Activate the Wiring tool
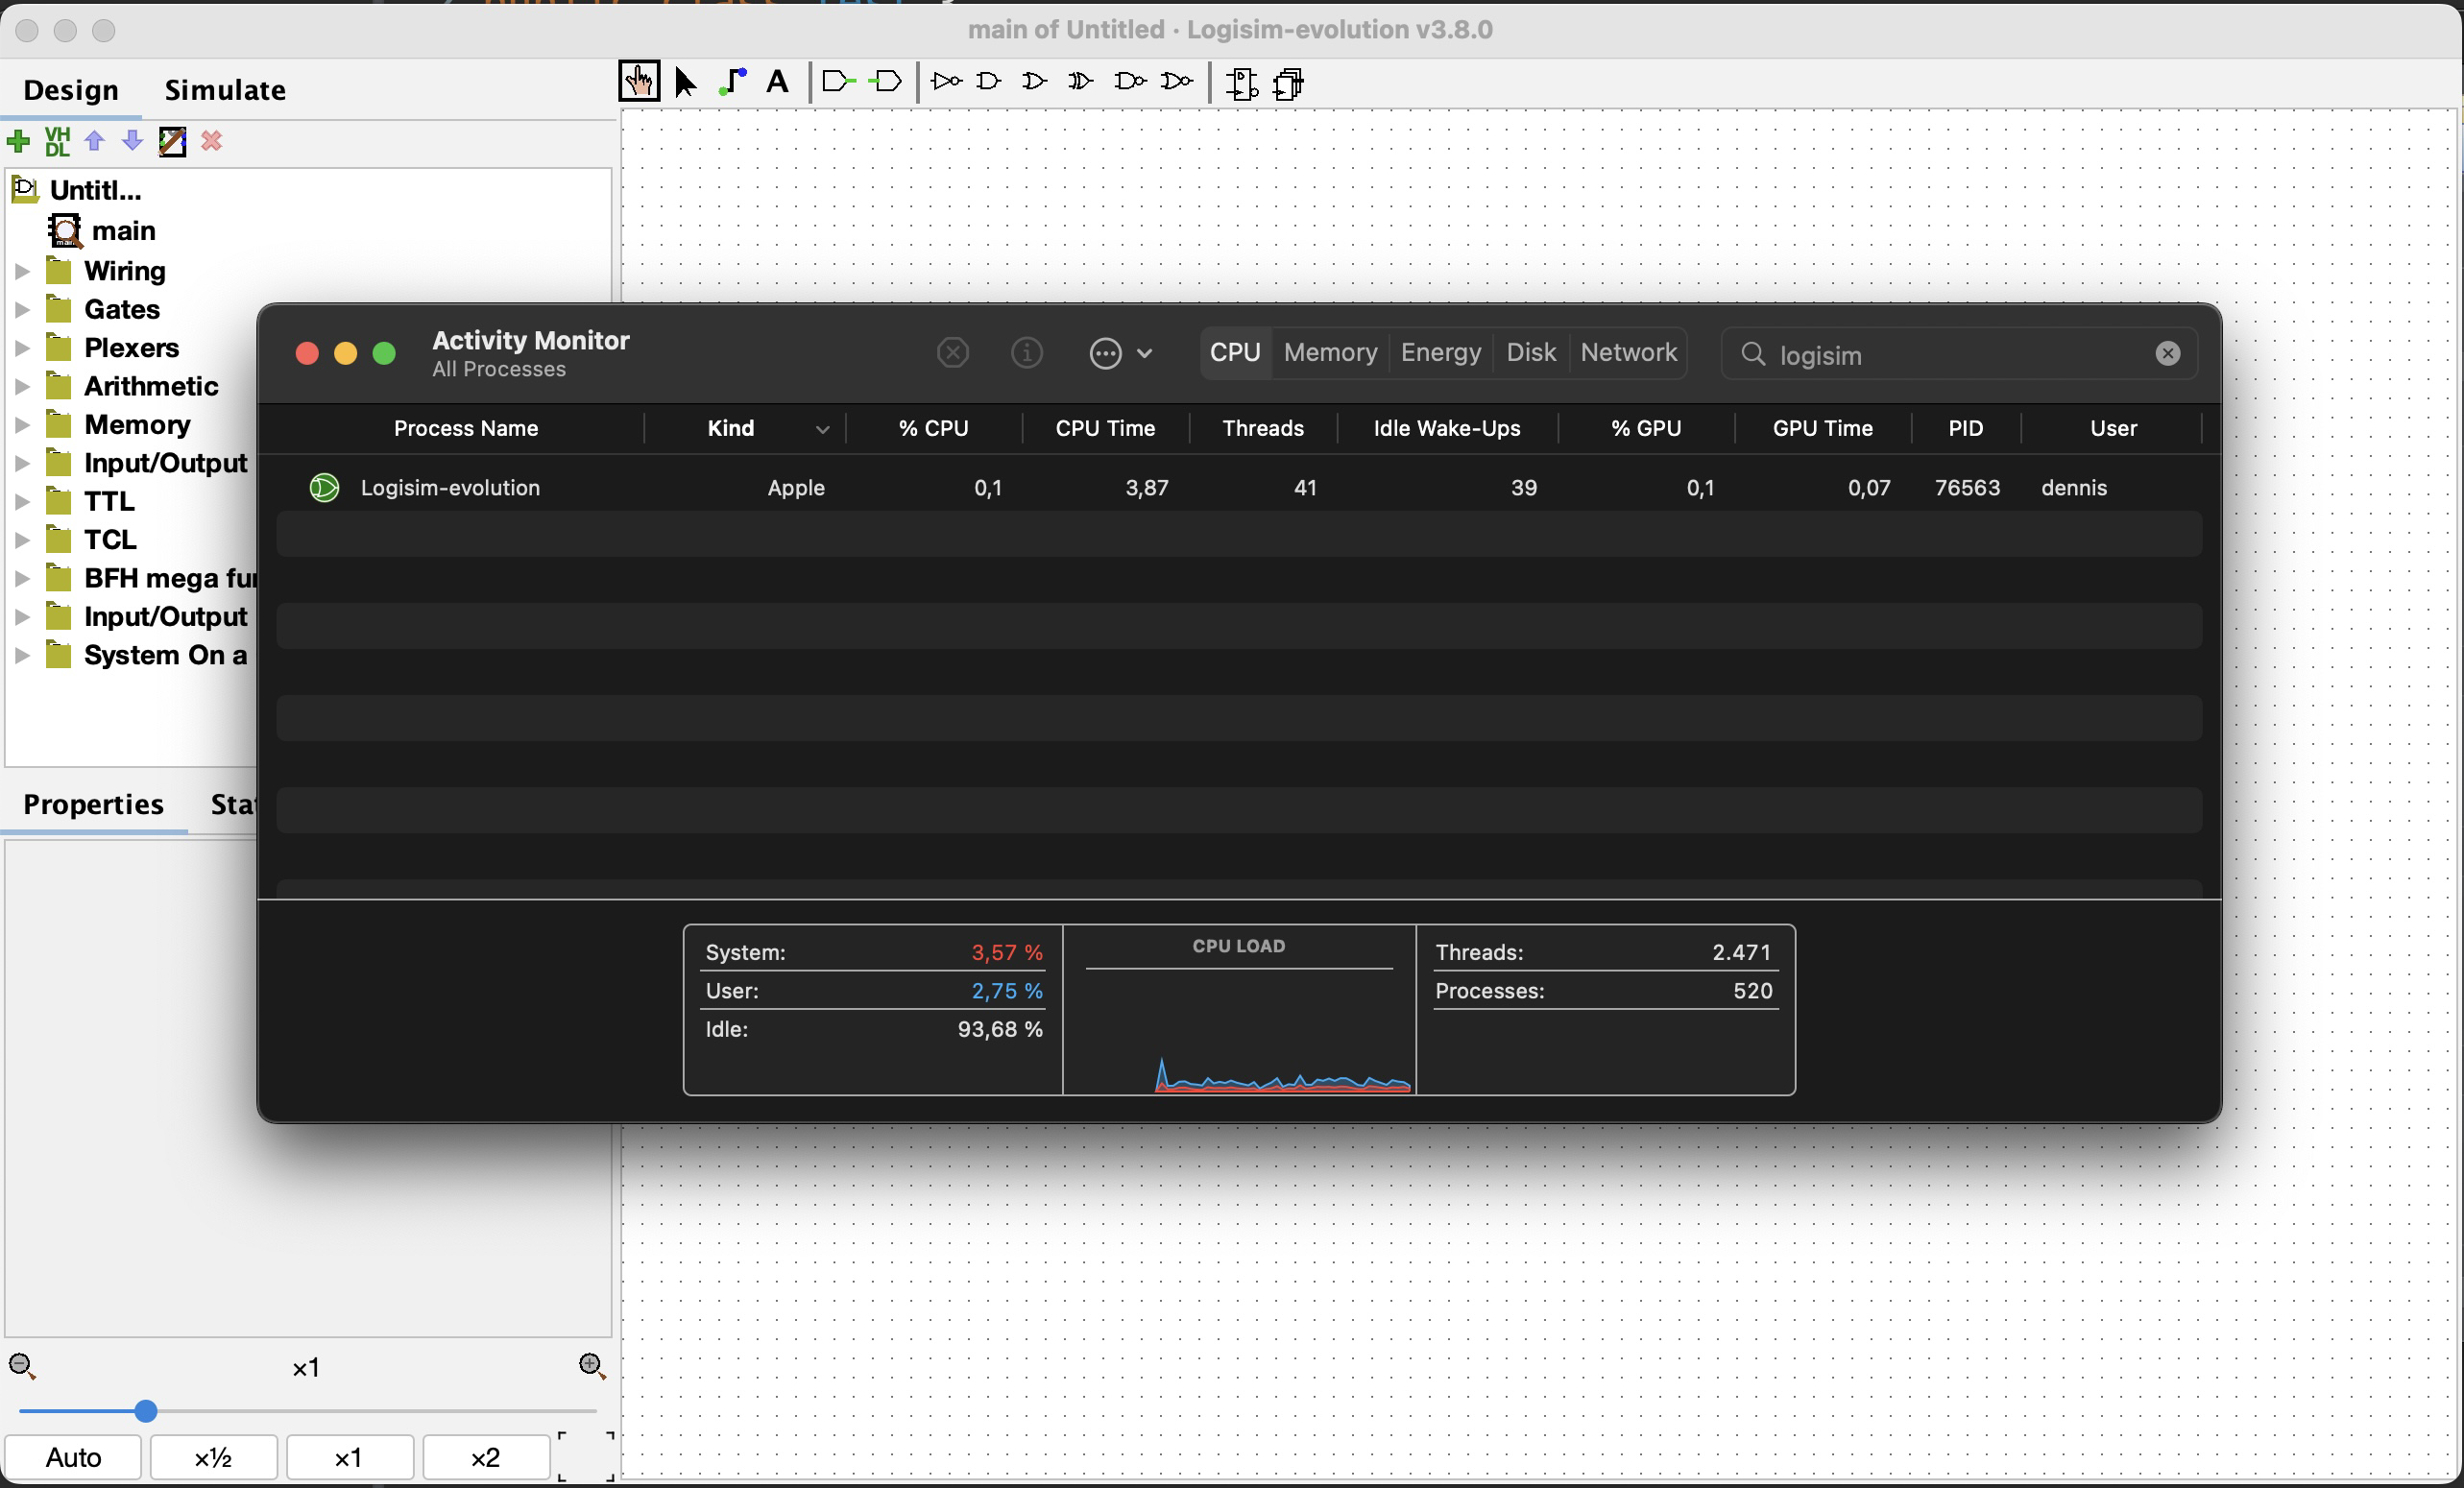This screenshot has height=1488, width=2464. 733,82
